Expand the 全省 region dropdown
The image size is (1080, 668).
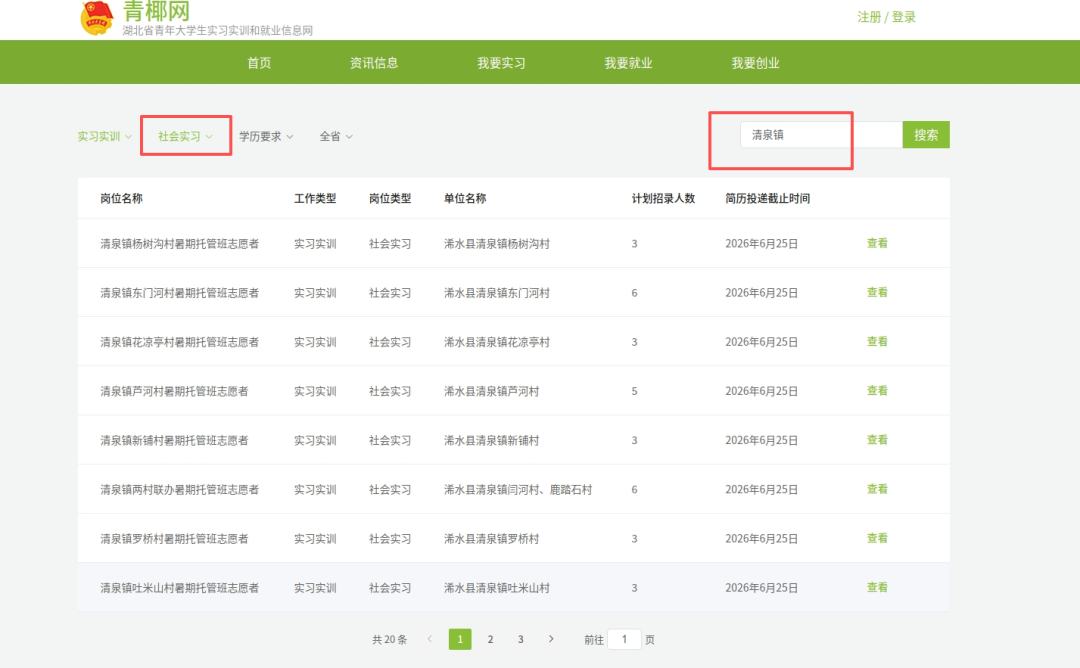tap(335, 136)
